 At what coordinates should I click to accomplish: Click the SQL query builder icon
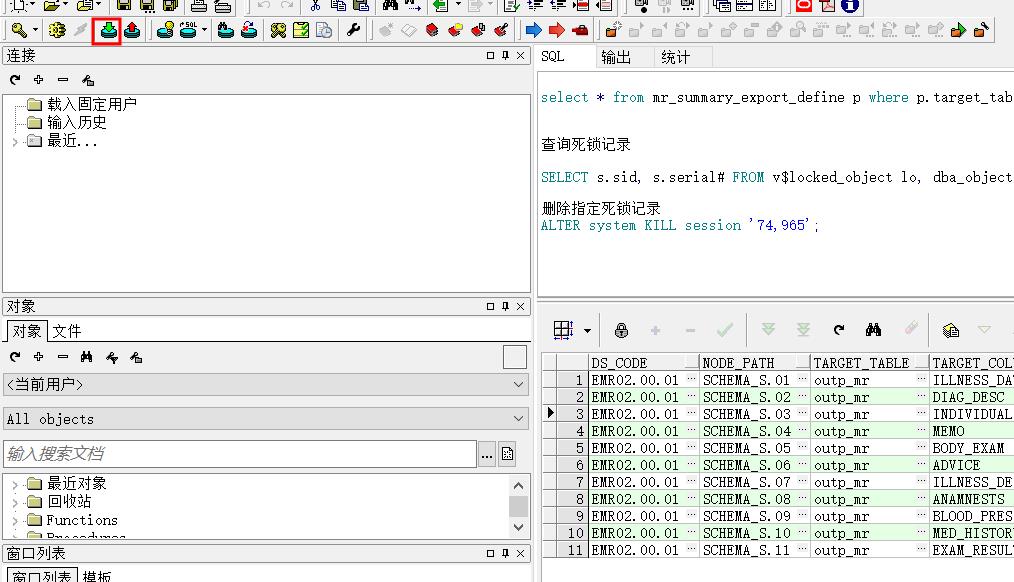(188, 30)
